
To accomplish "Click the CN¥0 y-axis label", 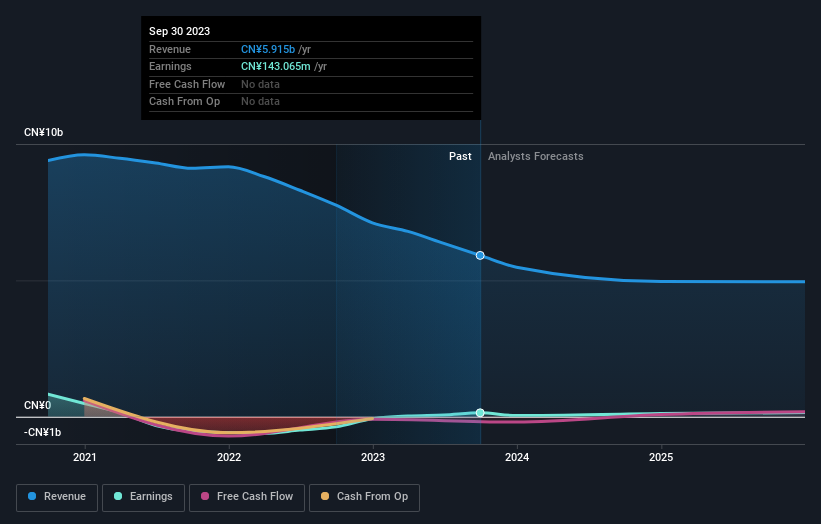I will (38, 406).
